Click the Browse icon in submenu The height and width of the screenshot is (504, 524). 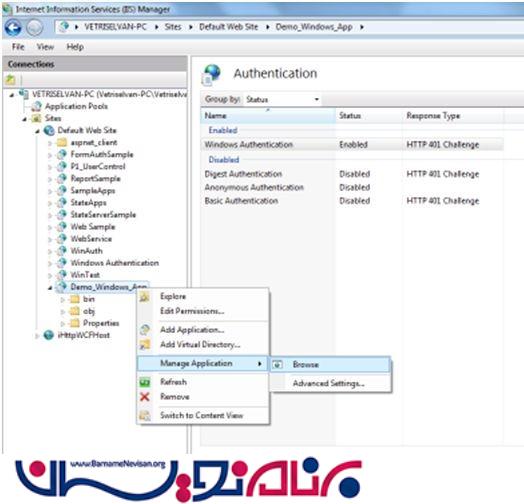(x=278, y=365)
